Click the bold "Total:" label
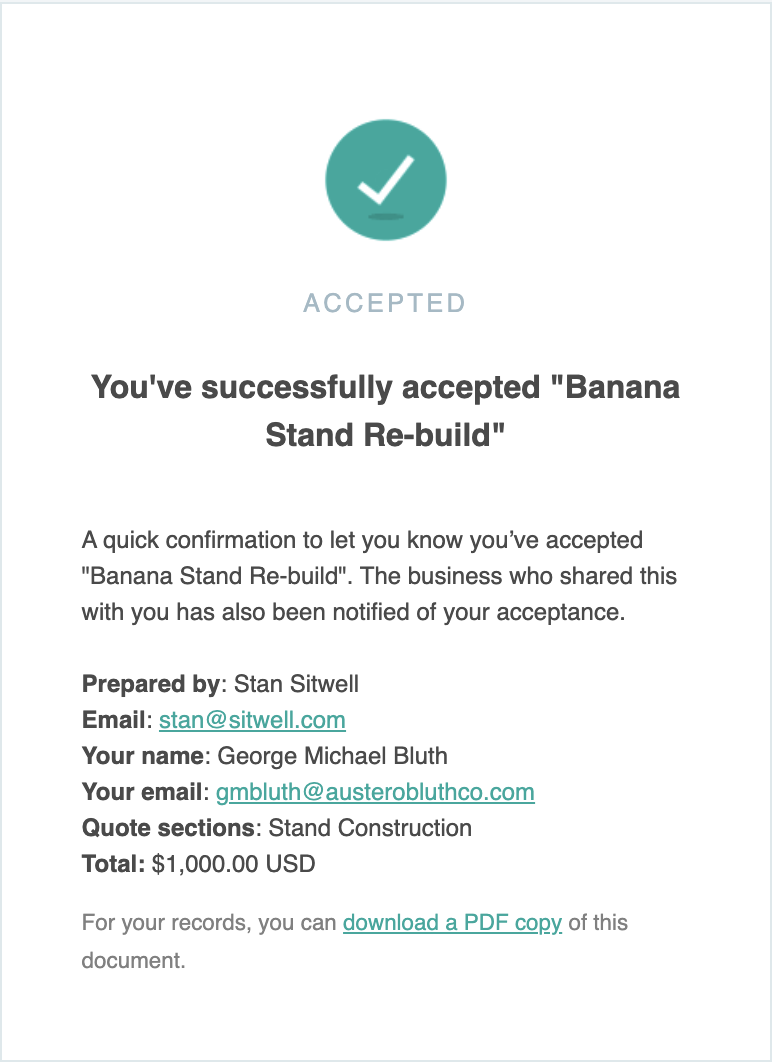The height and width of the screenshot is (1062, 772). click(x=113, y=864)
